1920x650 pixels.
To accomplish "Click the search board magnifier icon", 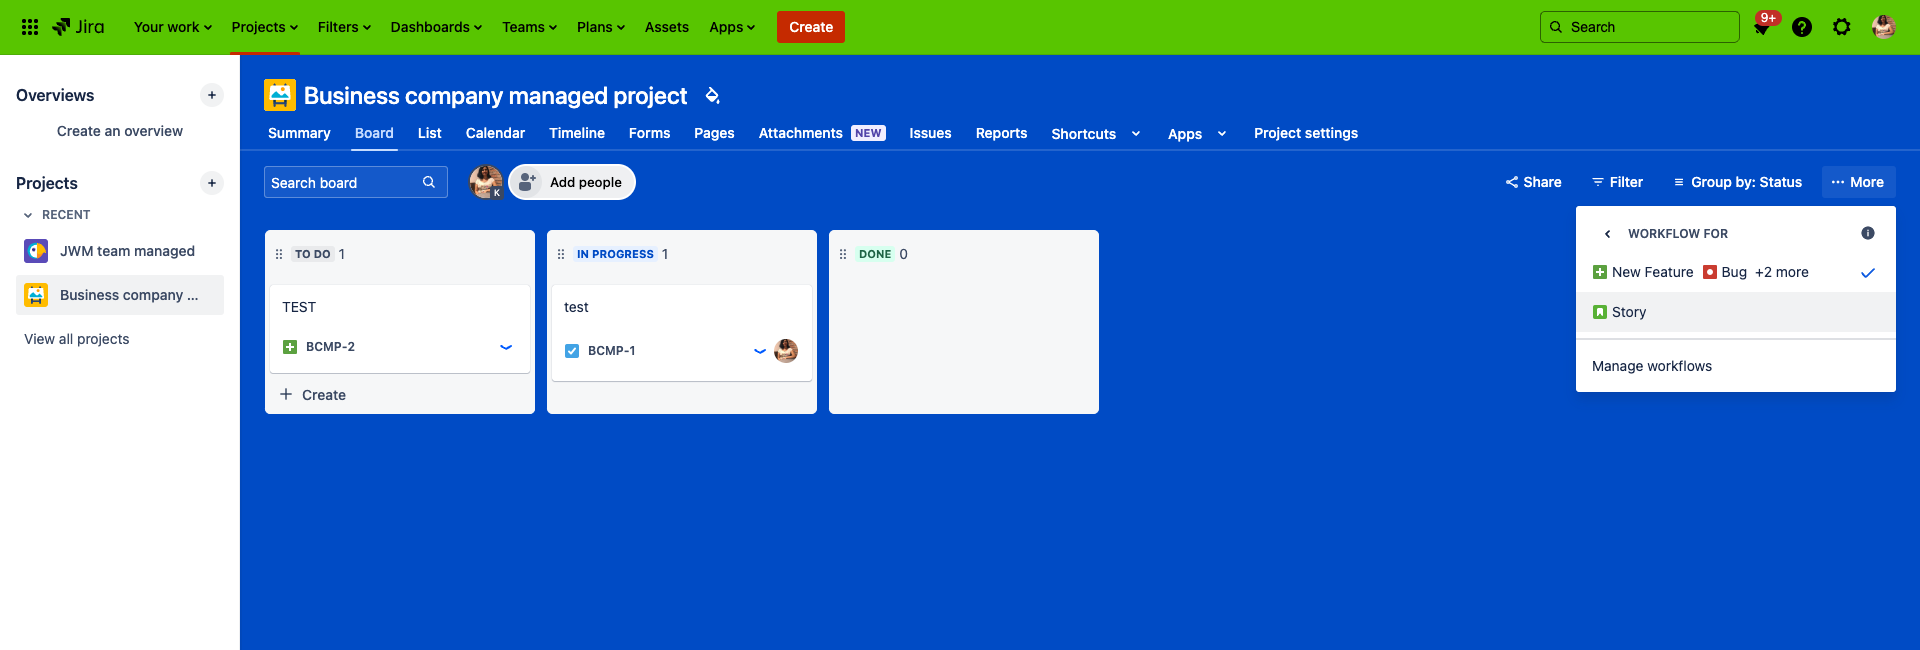I will click(x=429, y=182).
